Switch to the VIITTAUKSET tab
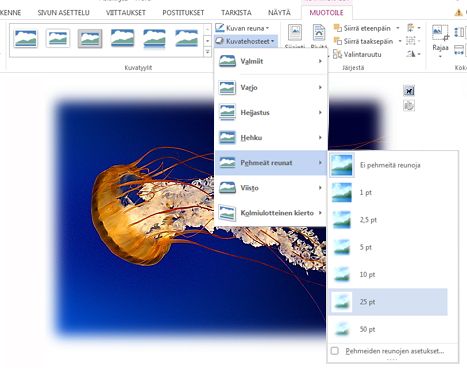The width and height of the screenshot is (467, 371). 126,13
